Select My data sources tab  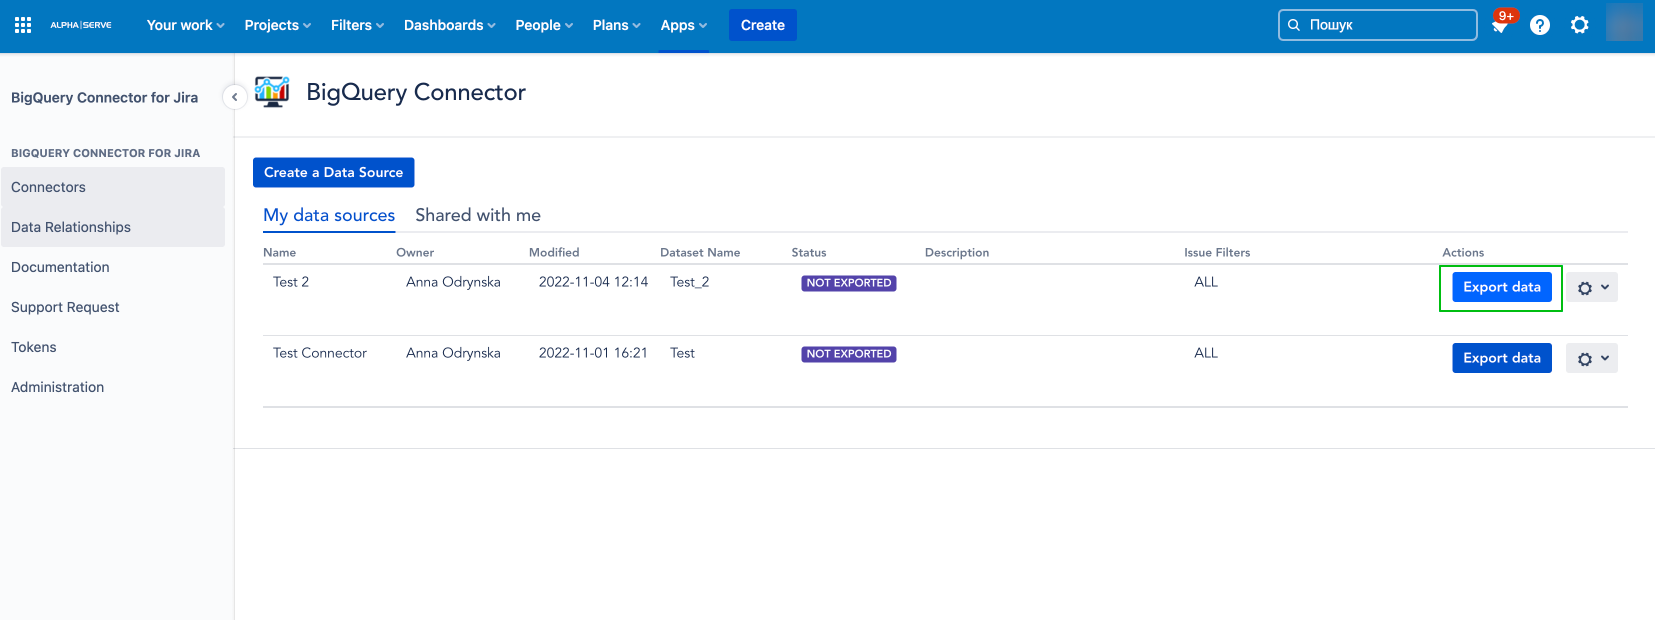(329, 215)
